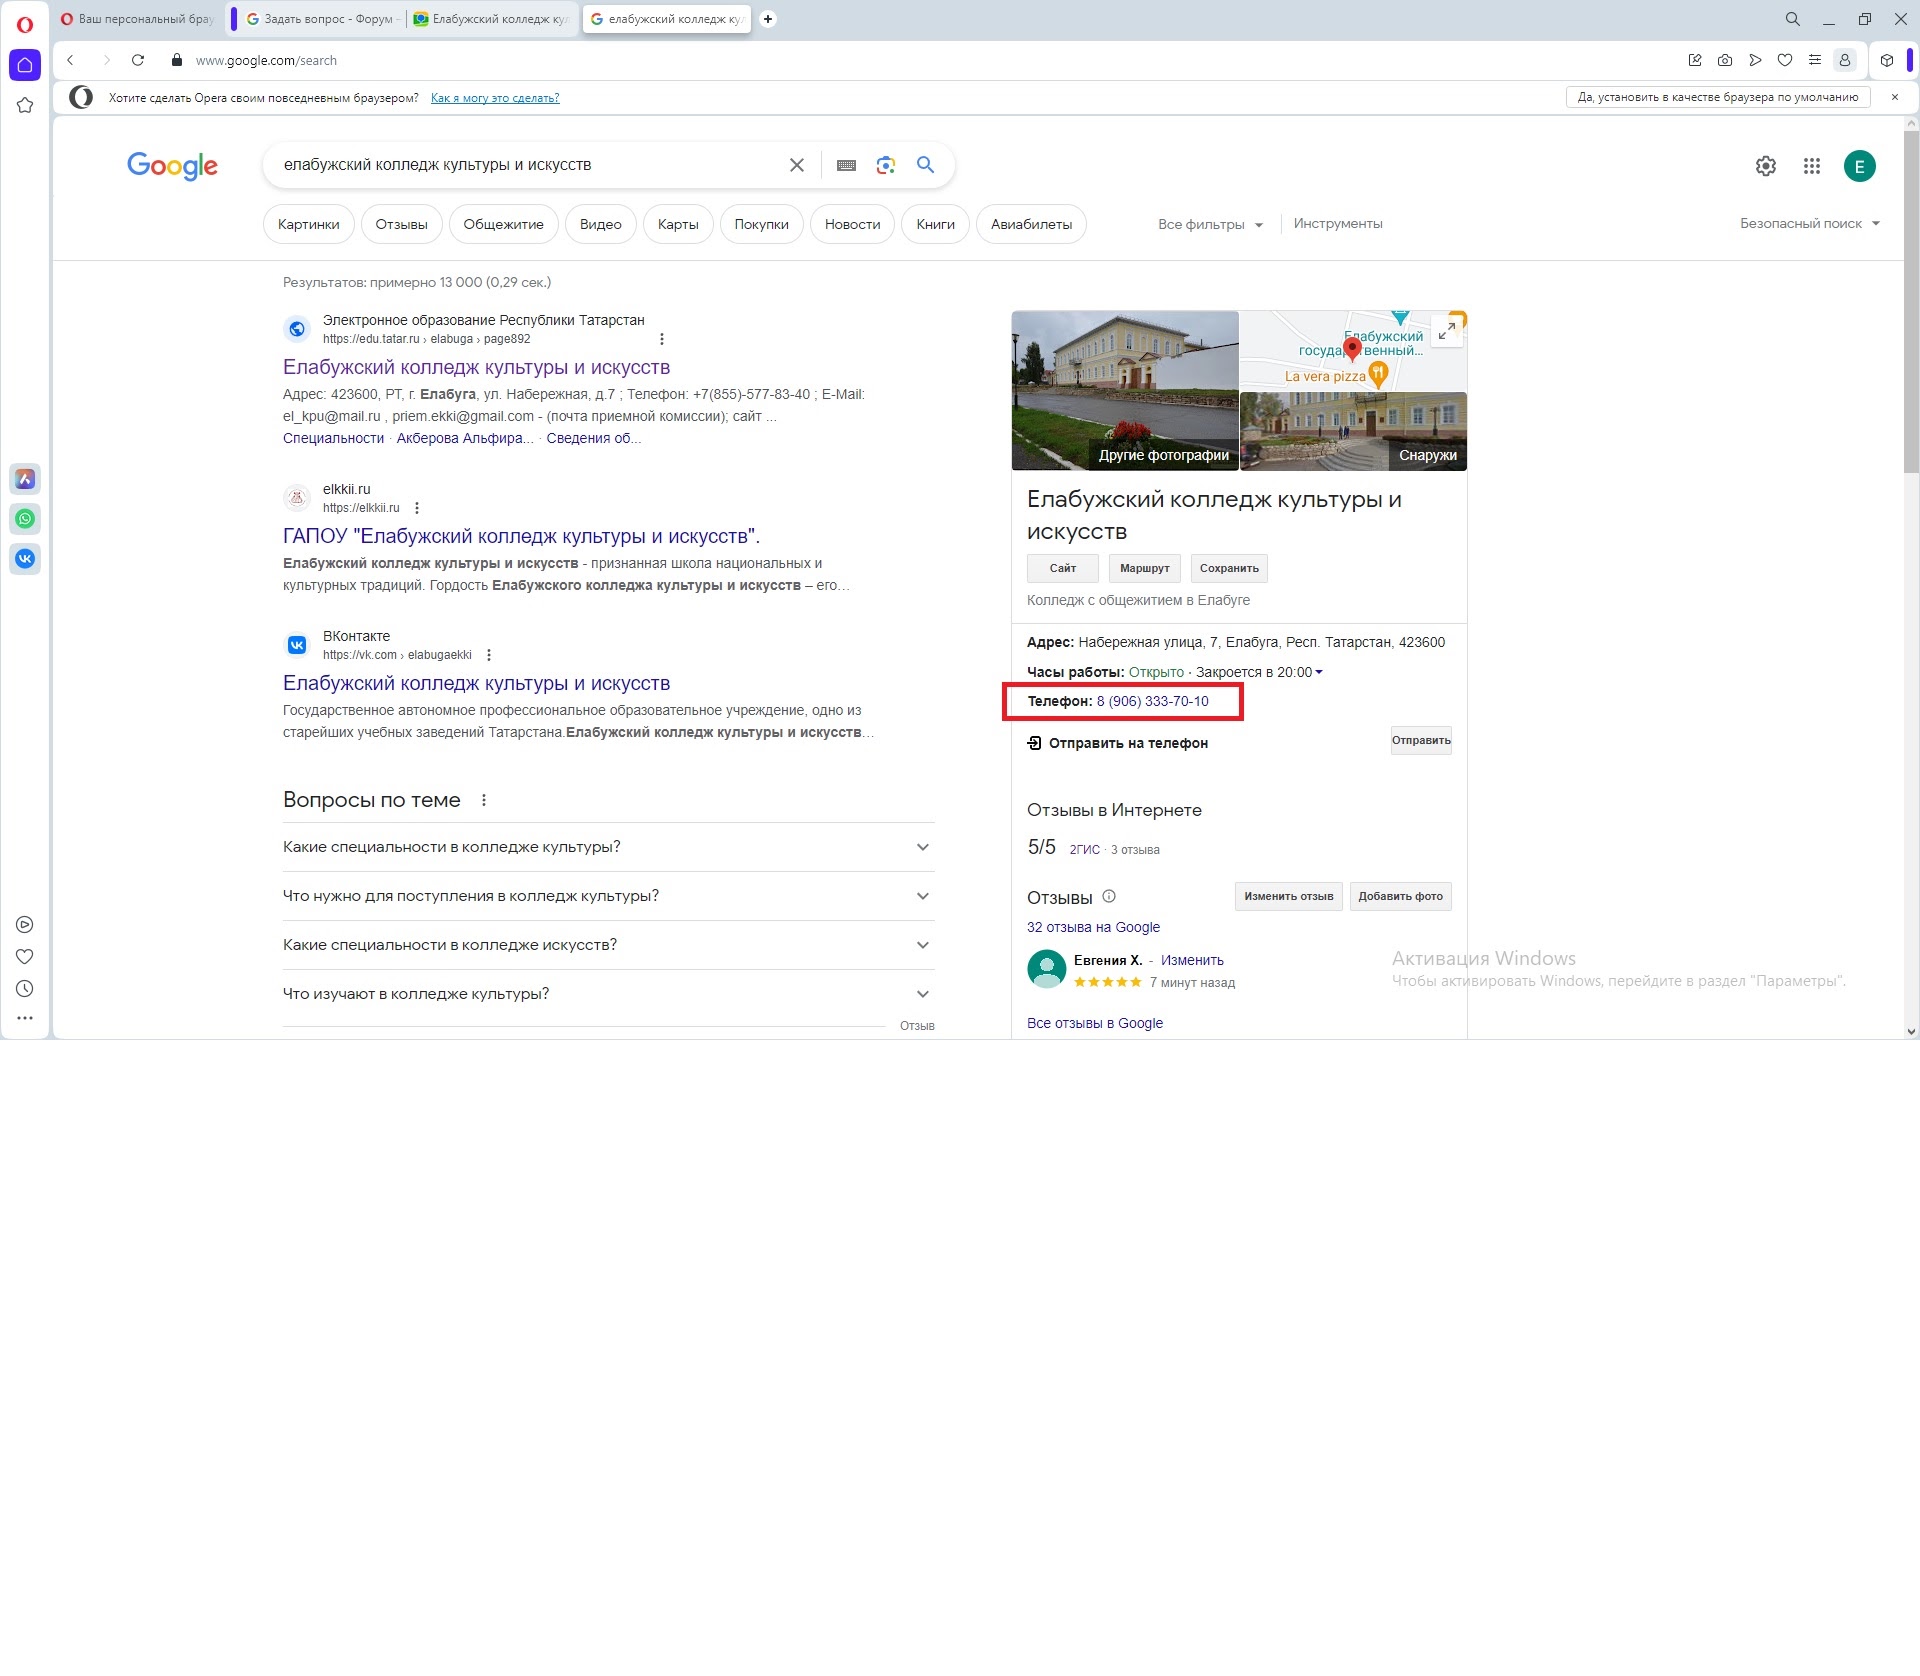Viewport: 1920px width, 1676px height.
Task: Open WhatsApp in Opera sidebar
Action: [25, 518]
